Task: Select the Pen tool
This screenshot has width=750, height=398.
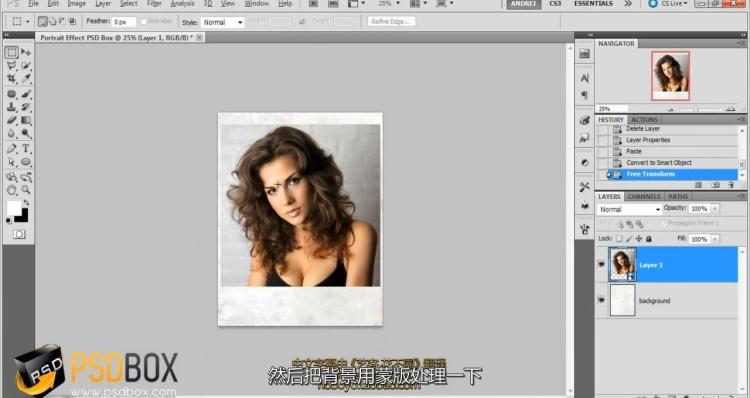Action: 11,148
